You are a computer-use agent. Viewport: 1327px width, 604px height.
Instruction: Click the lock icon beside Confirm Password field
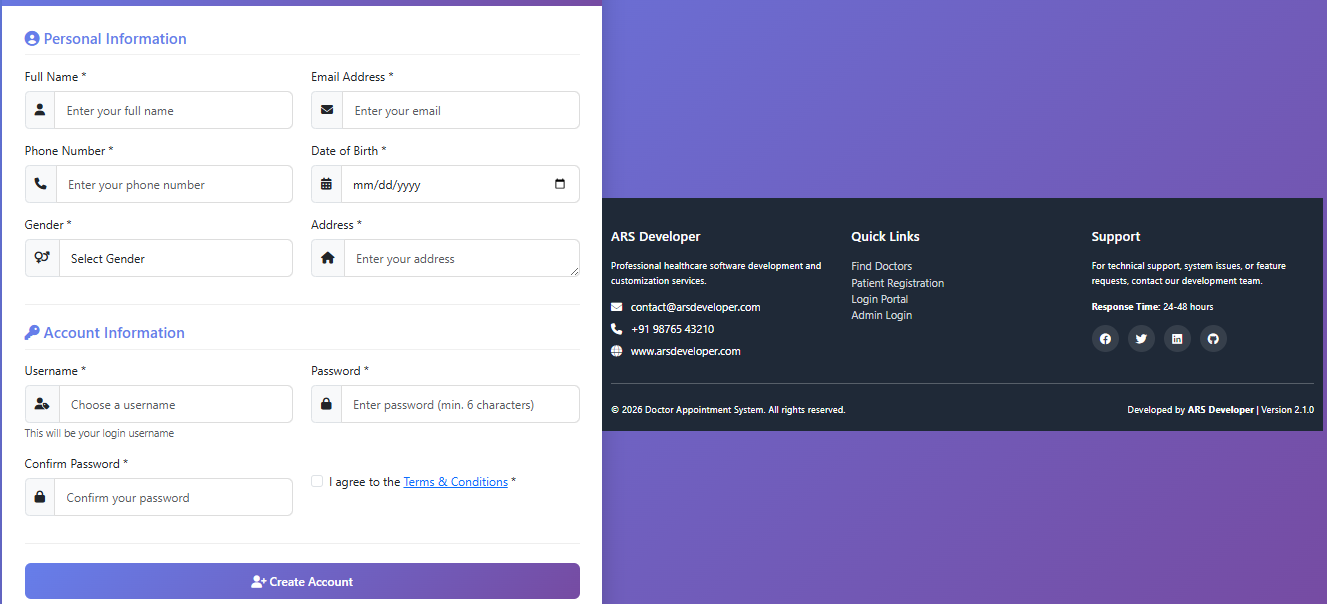pos(40,497)
